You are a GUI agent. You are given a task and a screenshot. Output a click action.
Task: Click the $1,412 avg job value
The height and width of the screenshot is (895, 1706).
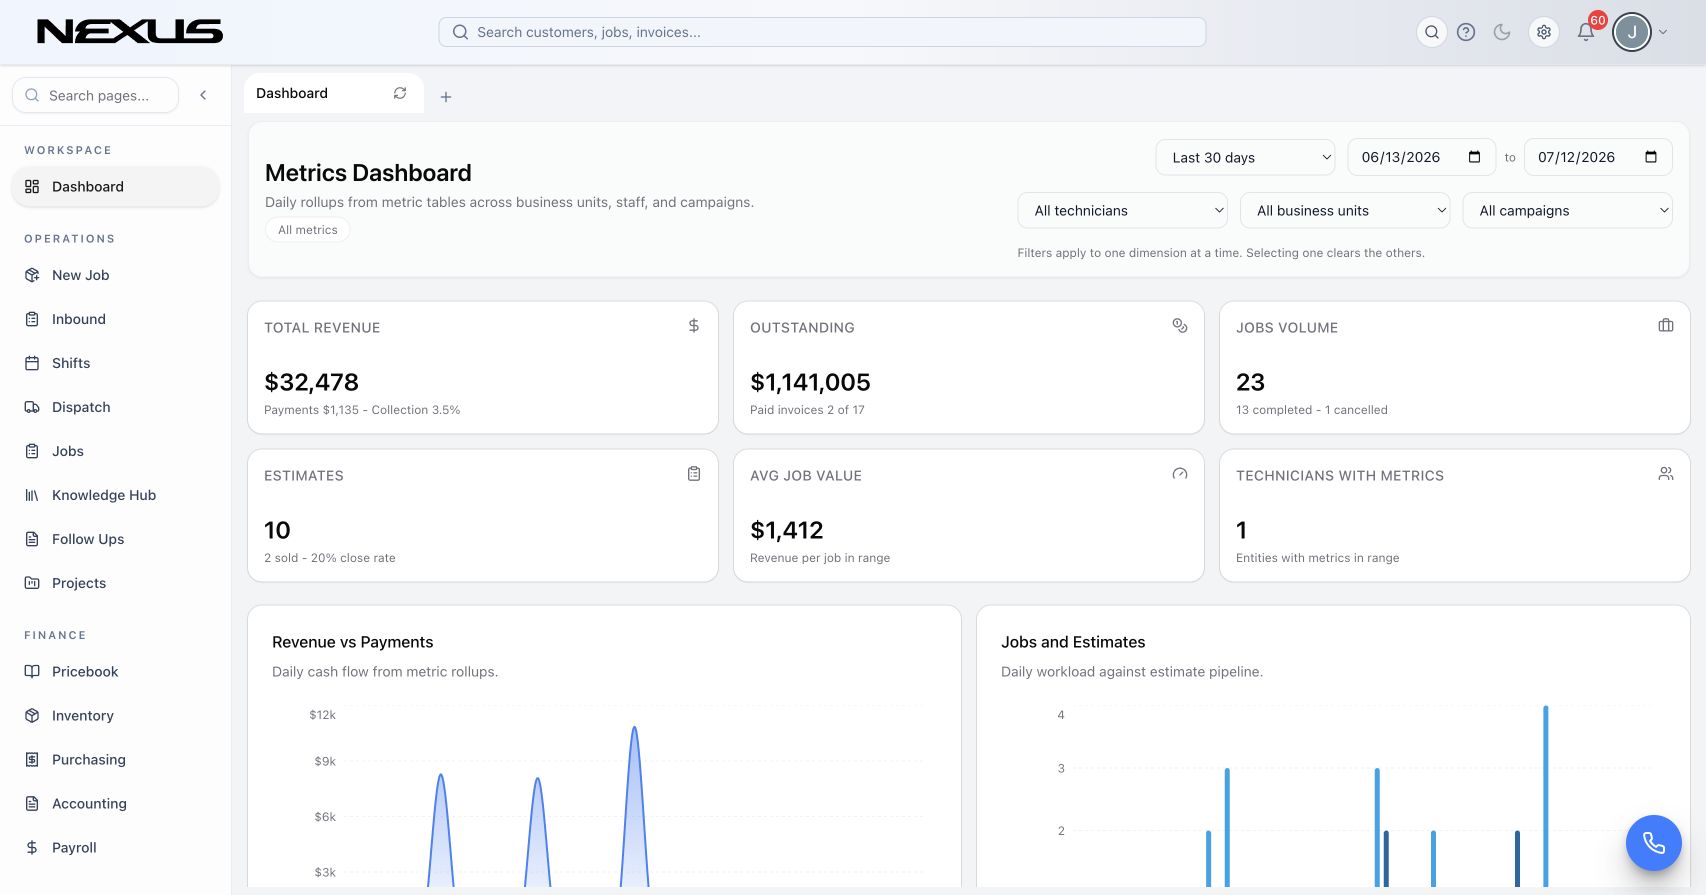tap(787, 530)
